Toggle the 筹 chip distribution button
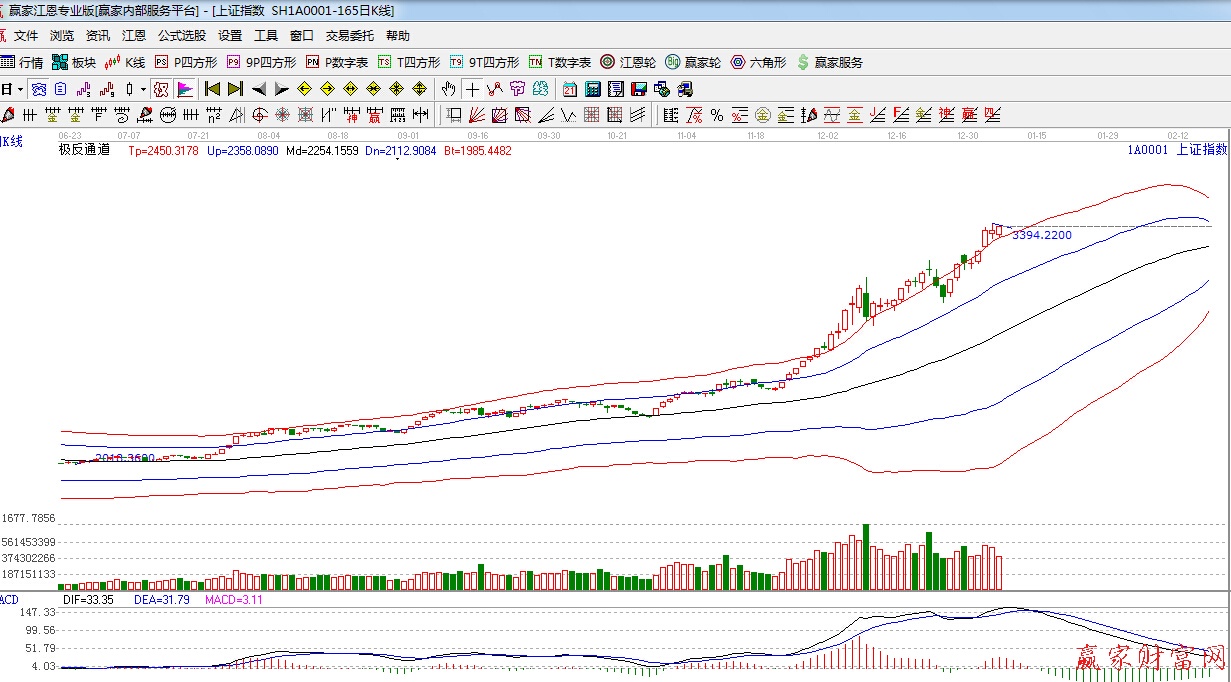 click(517, 89)
